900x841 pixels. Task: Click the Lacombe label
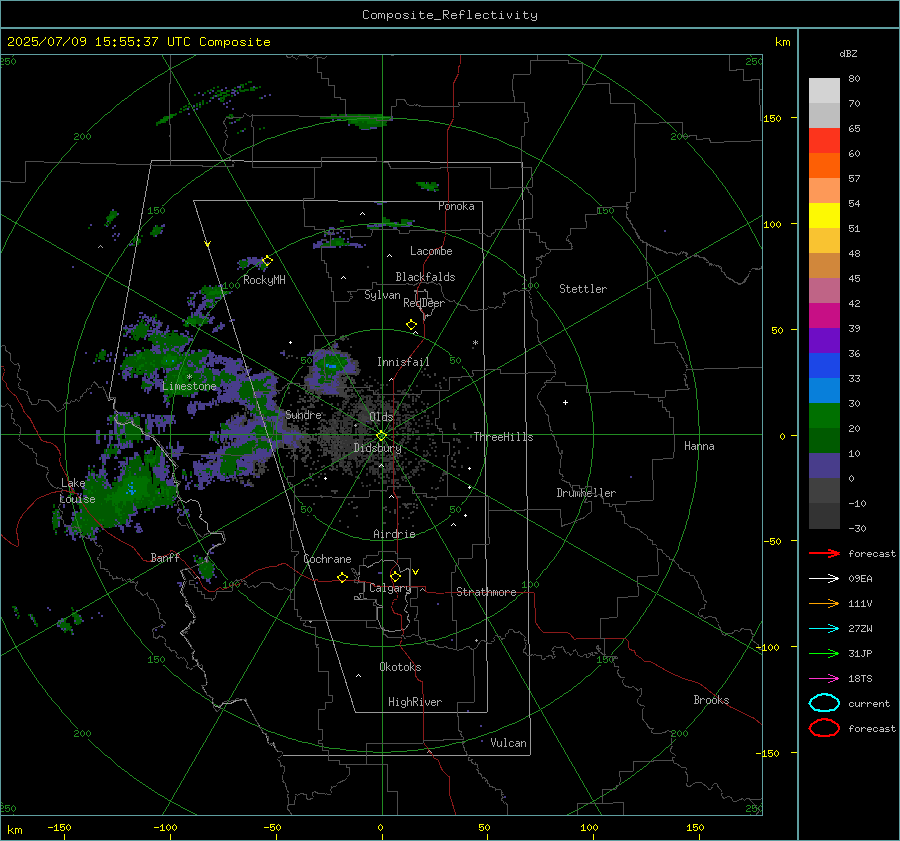point(431,251)
